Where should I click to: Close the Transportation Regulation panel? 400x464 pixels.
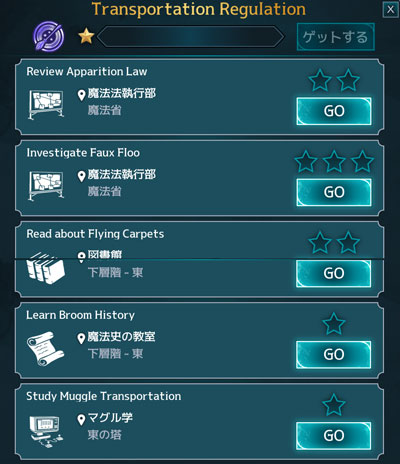pyautogui.click(x=390, y=10)
